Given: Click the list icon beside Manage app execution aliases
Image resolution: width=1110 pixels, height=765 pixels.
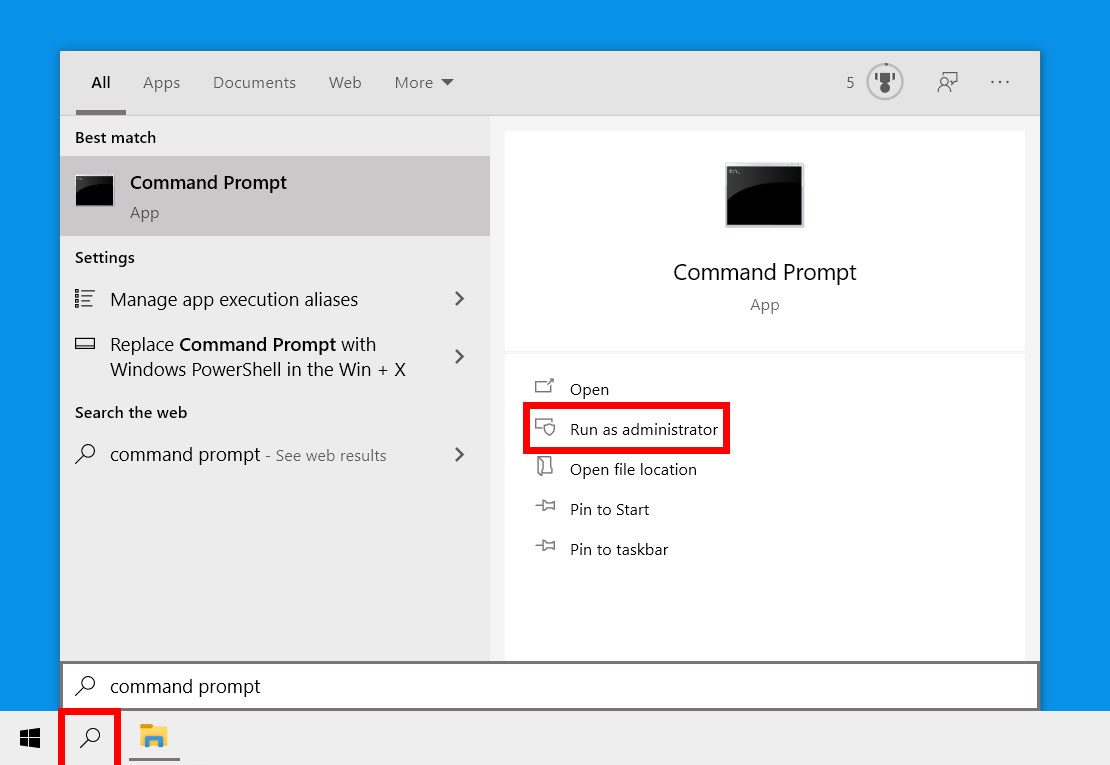Looking at the screenshot, I should click(85, 299).
